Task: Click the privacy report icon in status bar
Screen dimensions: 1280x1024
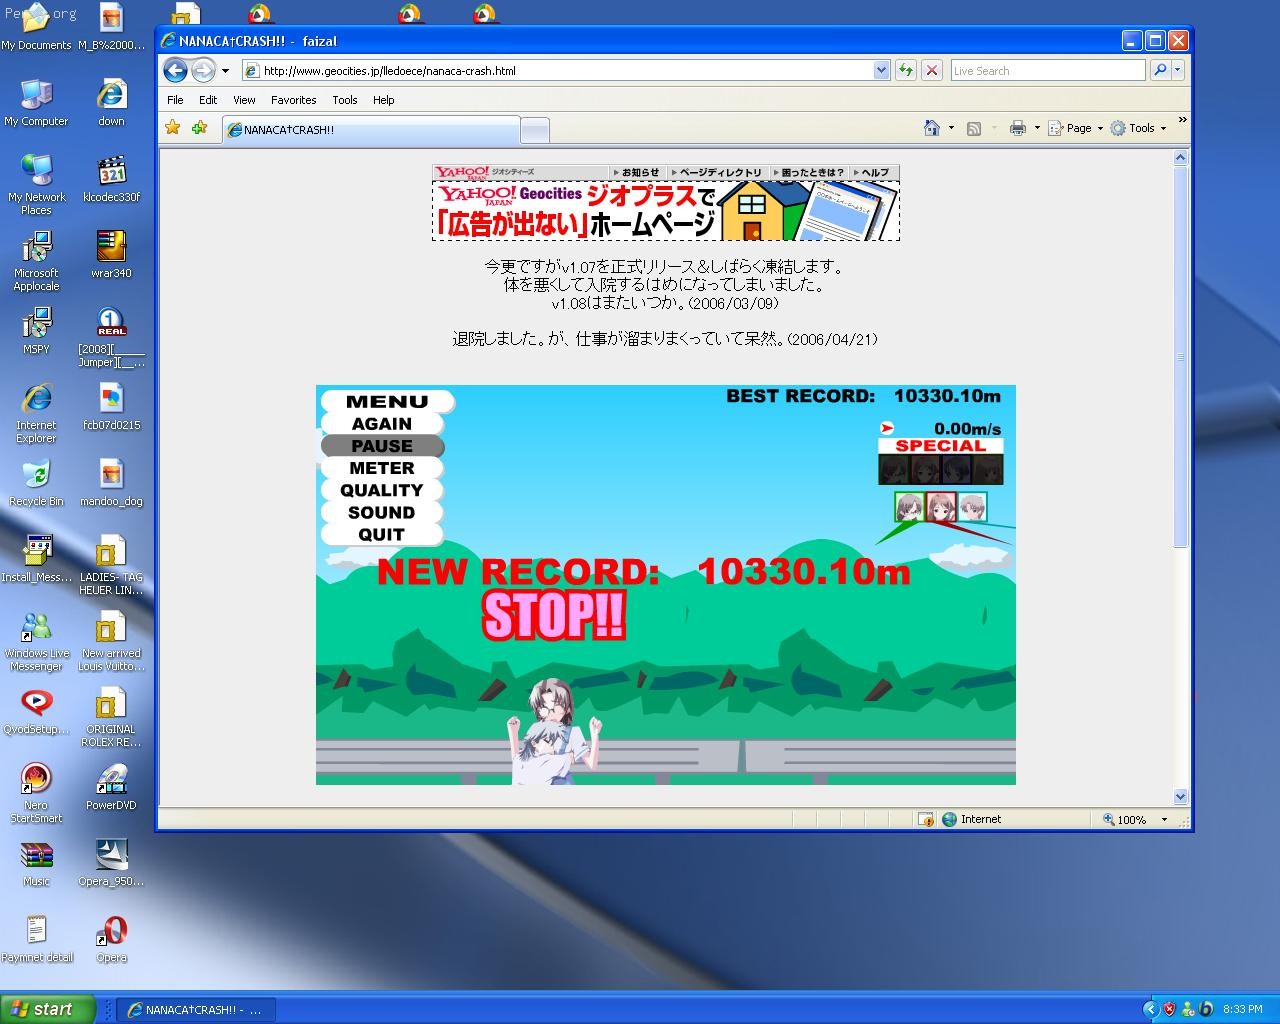Action: click(x=926, y=819)
